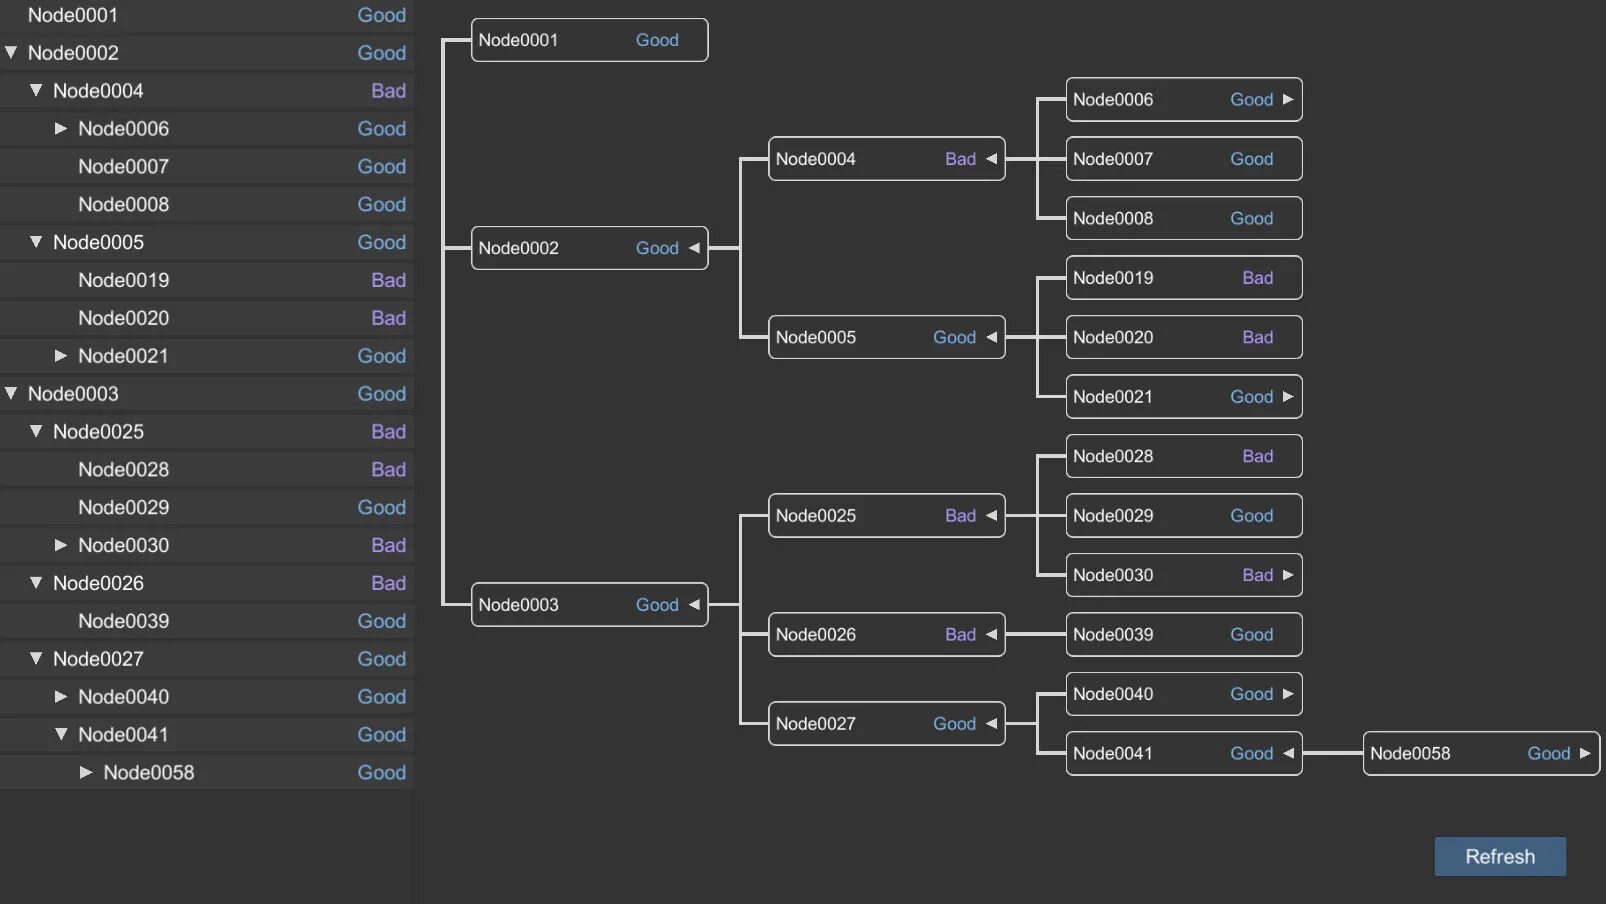Click Bad status on Node0030 graph box
This screenshot has height=904, width=1606.
pyautogui.click(x=1257, y=575)
